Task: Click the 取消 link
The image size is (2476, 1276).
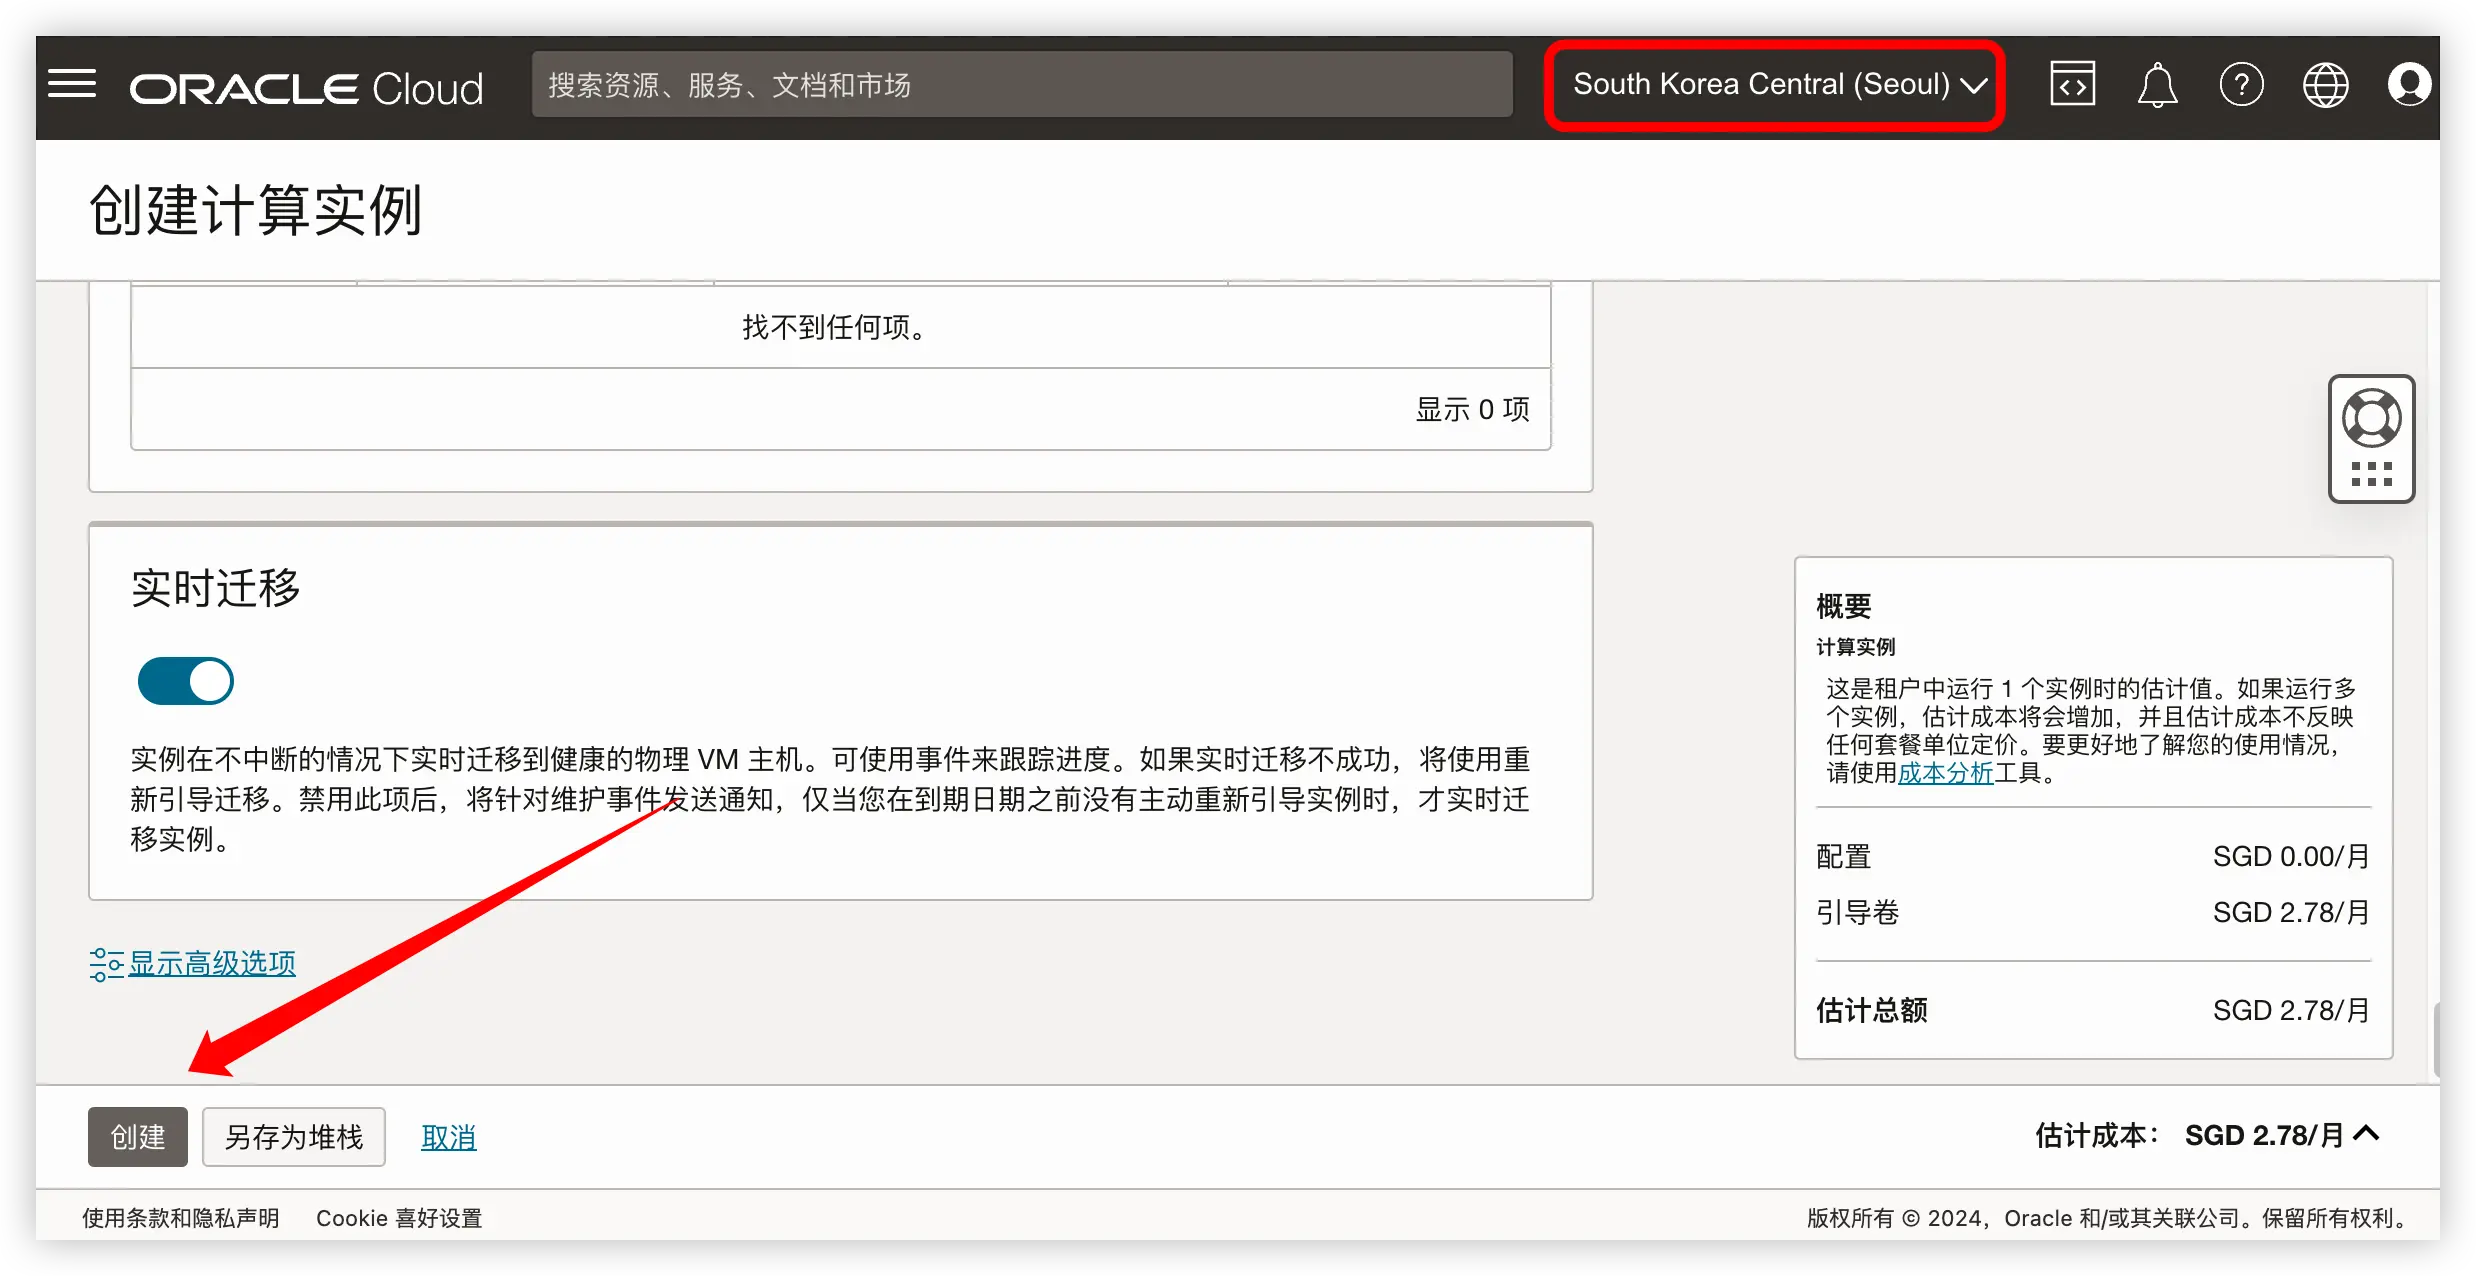Action: coord(448,1138)
